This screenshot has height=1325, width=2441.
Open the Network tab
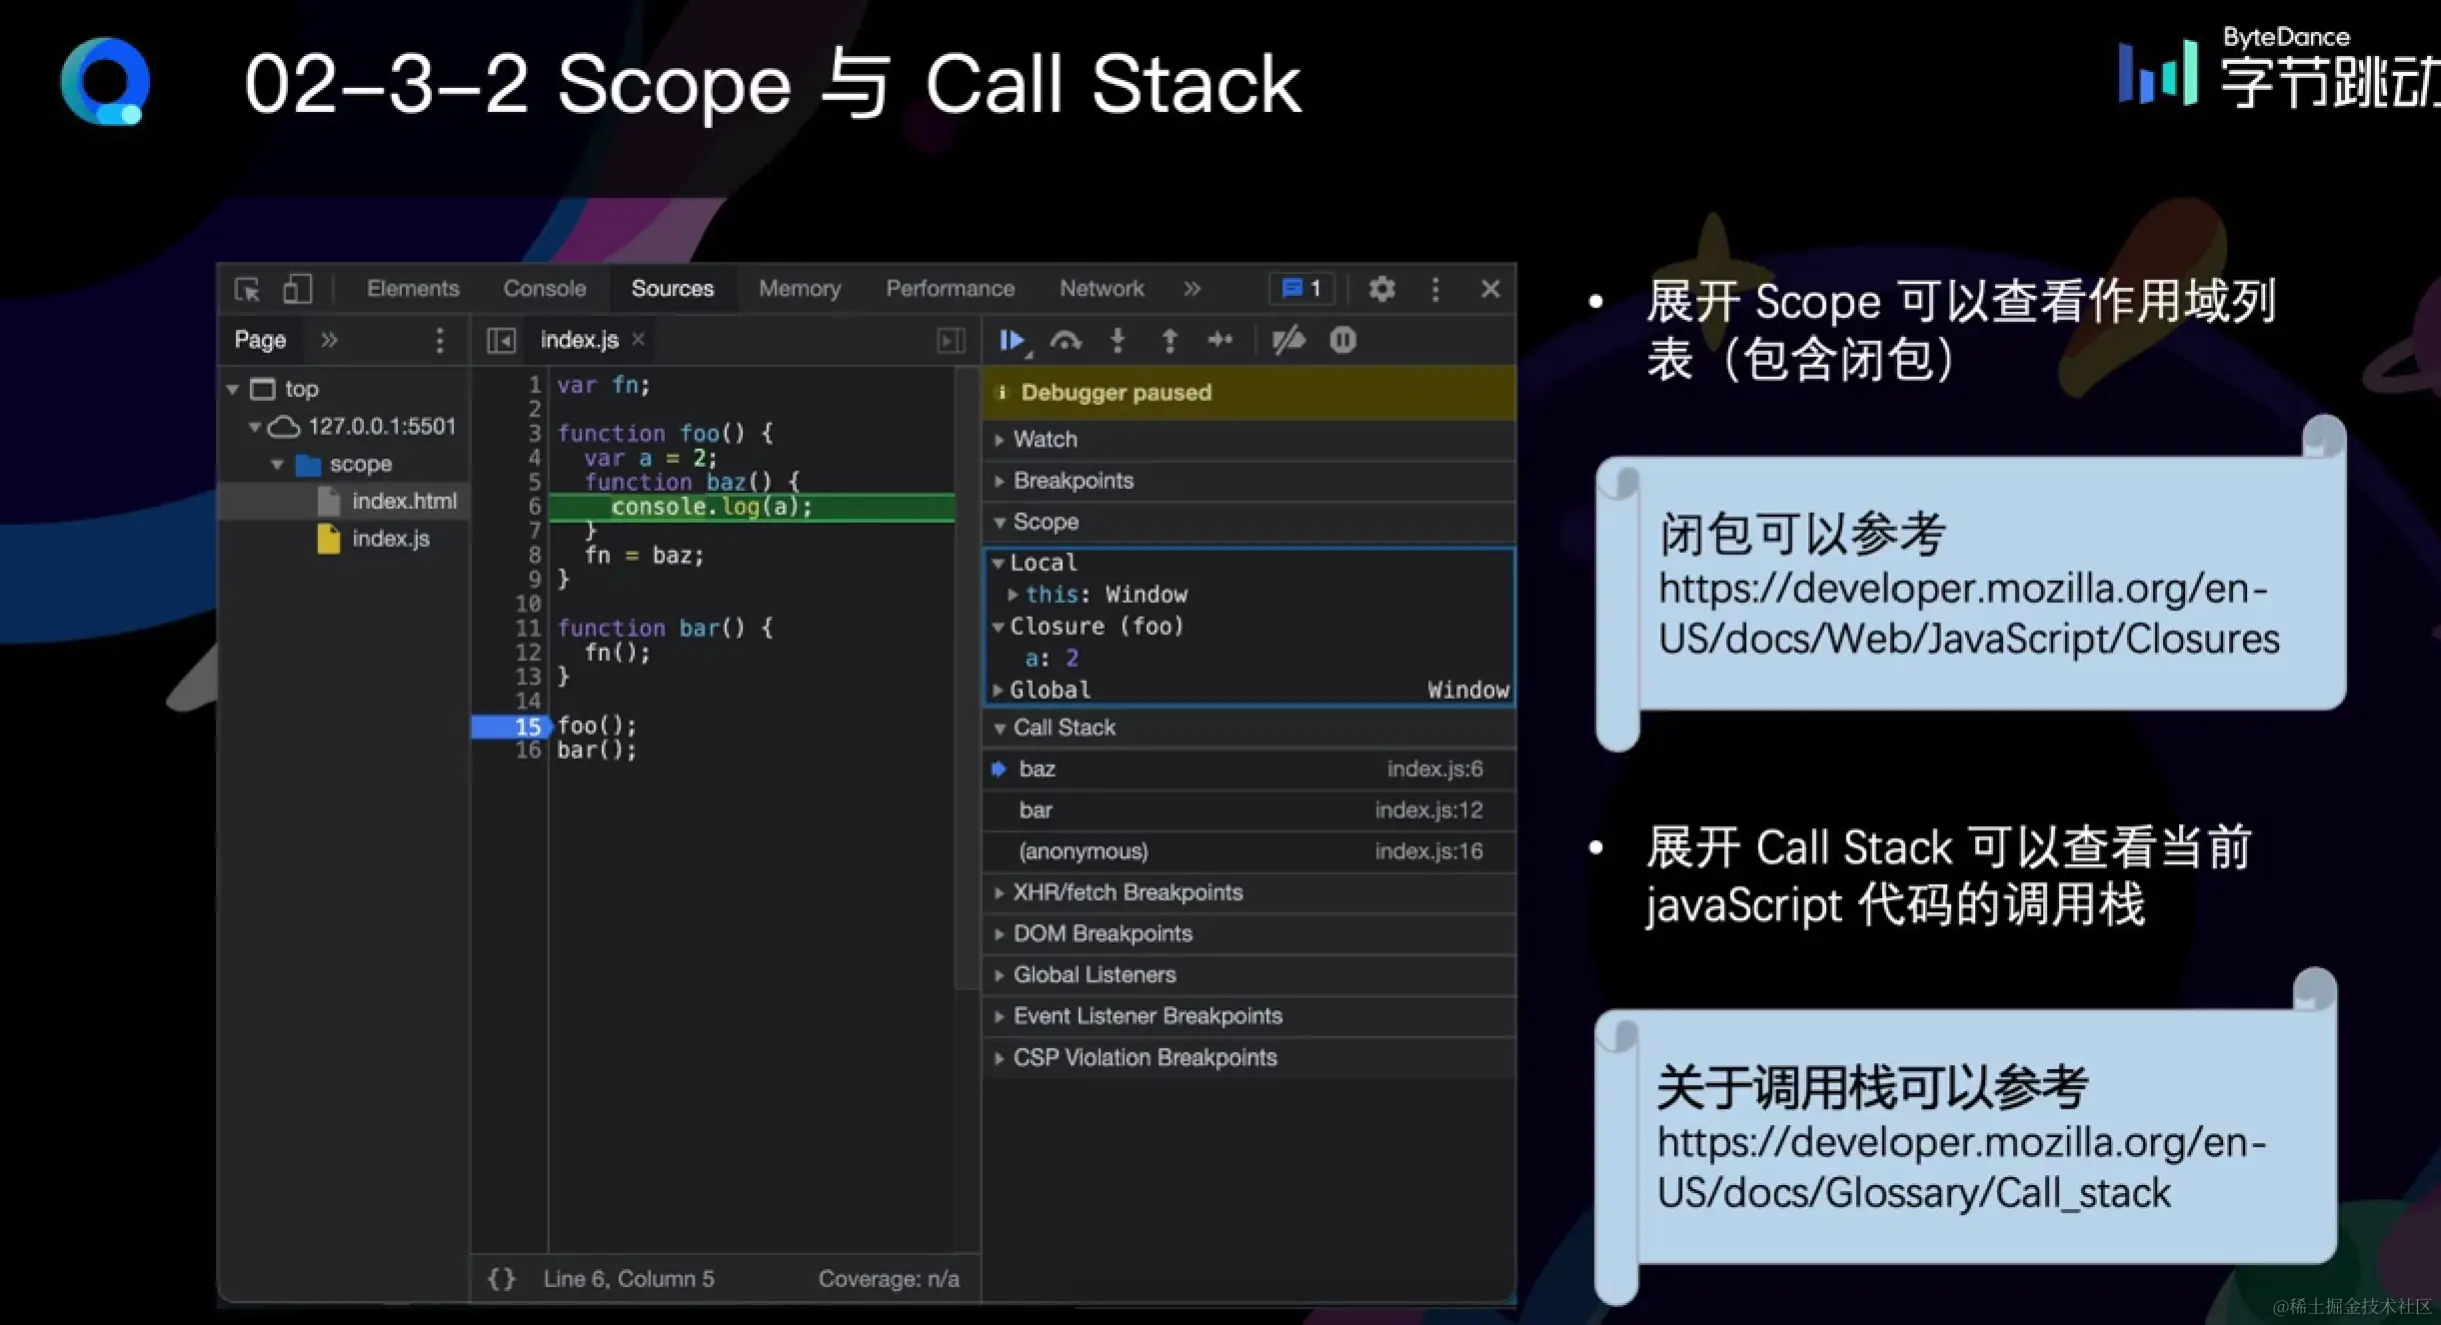coord(1101,289)
